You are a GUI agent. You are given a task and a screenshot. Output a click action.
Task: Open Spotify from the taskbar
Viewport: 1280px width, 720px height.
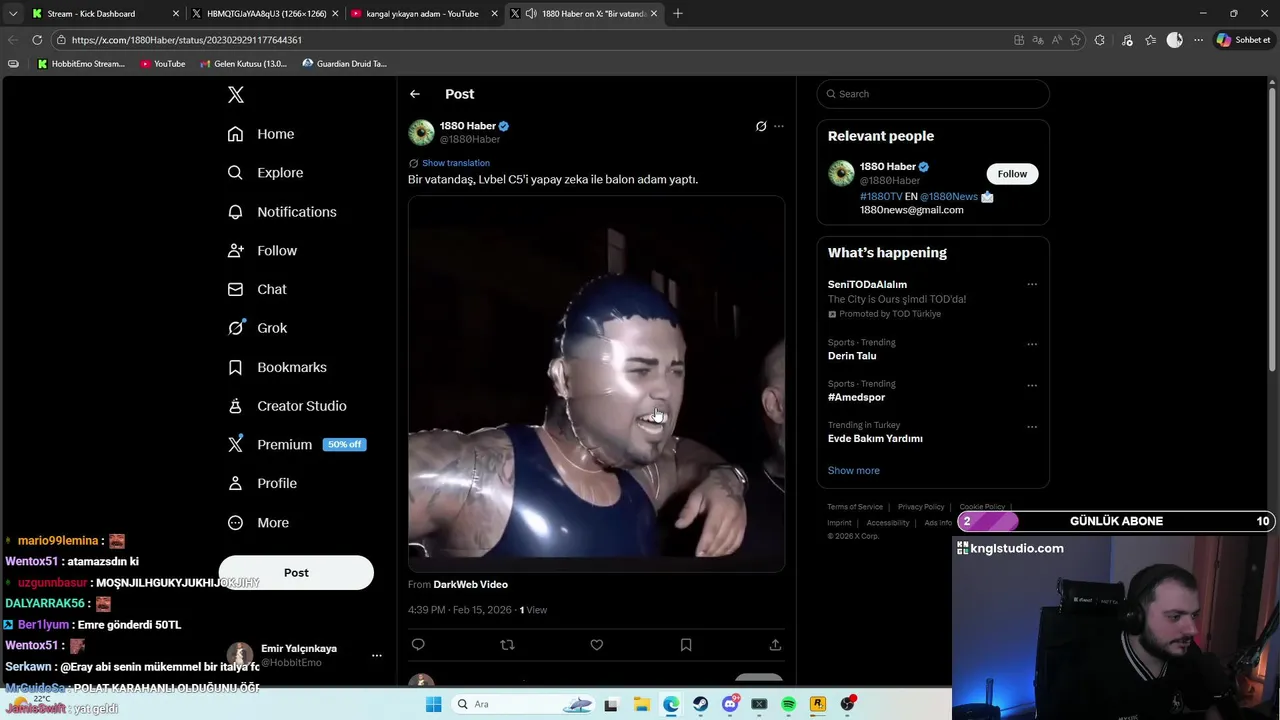(789, 705)
